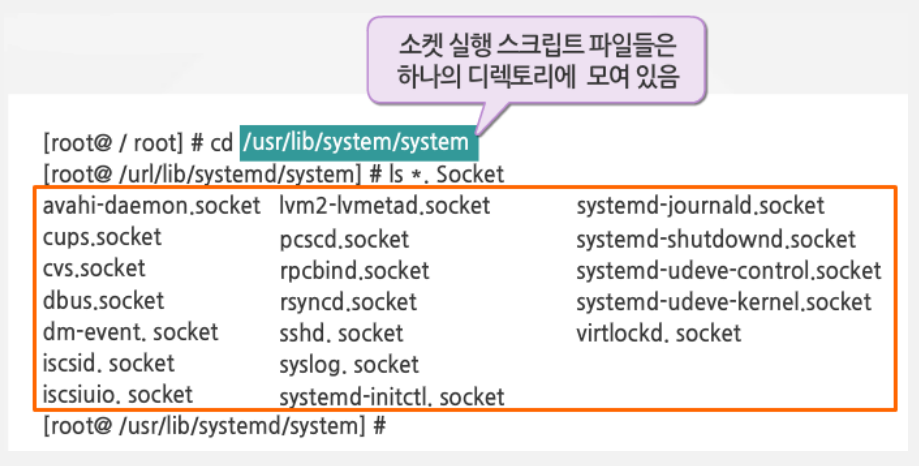Click the '[root@ / root] # cd' prompt
This screenshot has height=466, width=919.
[138, 143]
